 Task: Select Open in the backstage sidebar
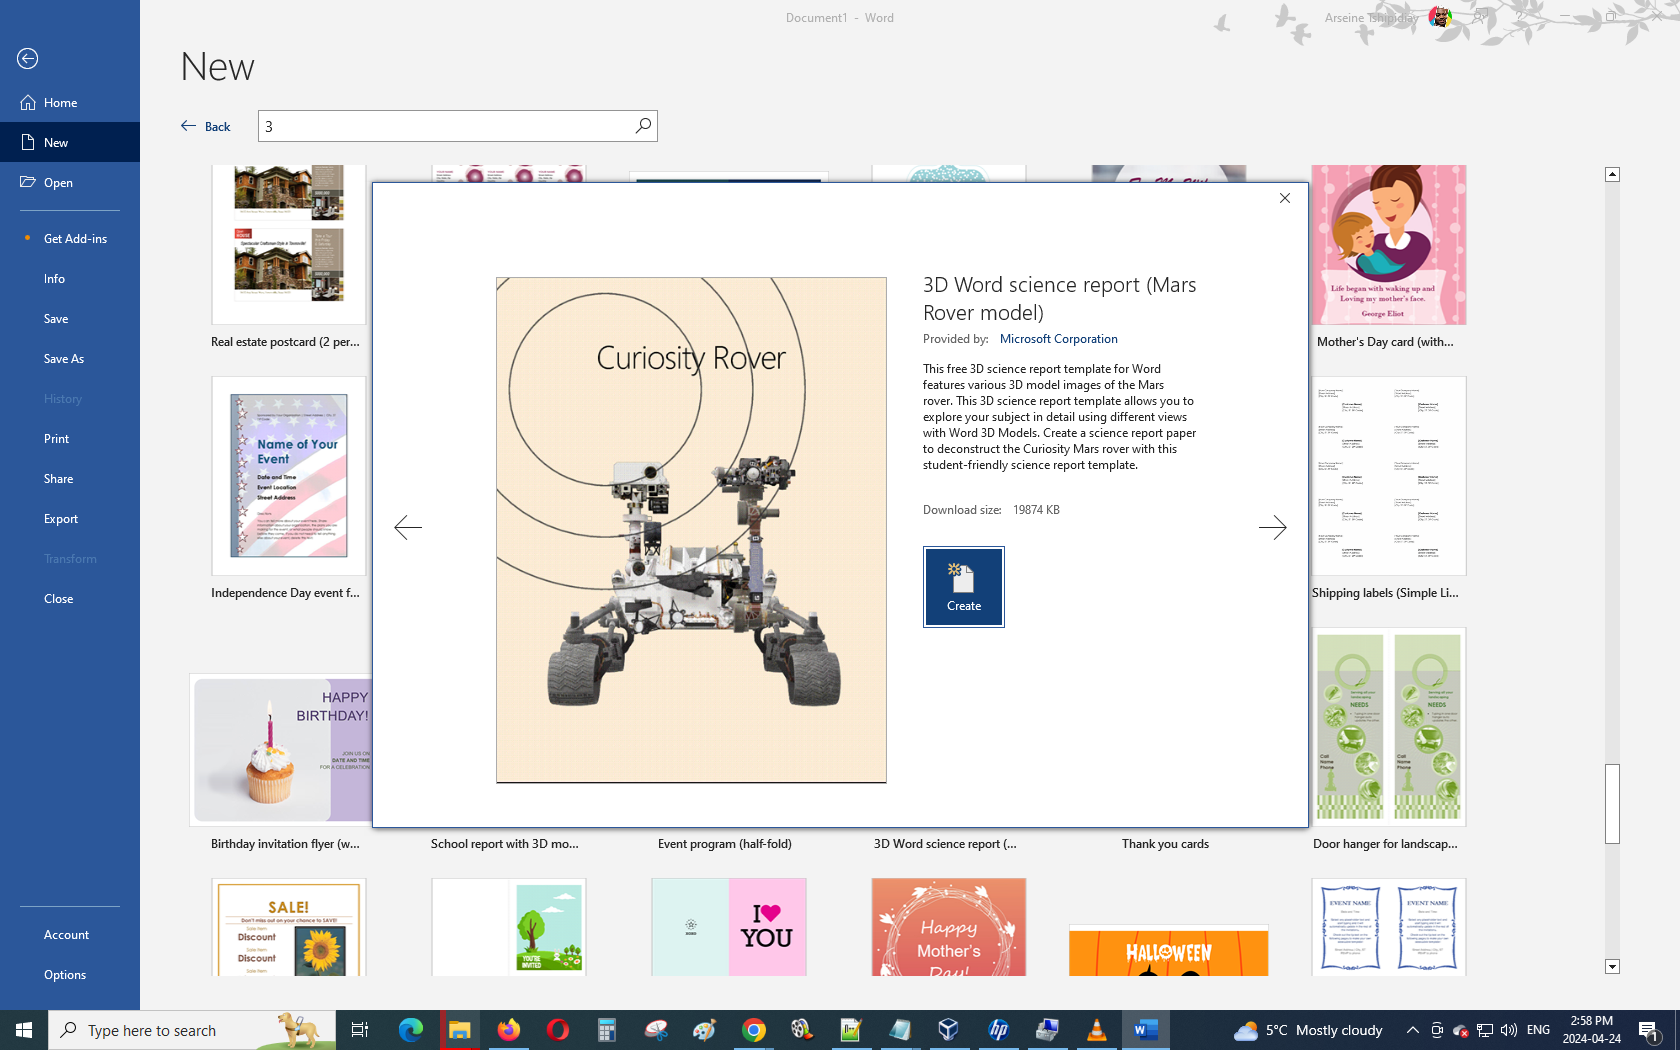click(x=58, y=183)
